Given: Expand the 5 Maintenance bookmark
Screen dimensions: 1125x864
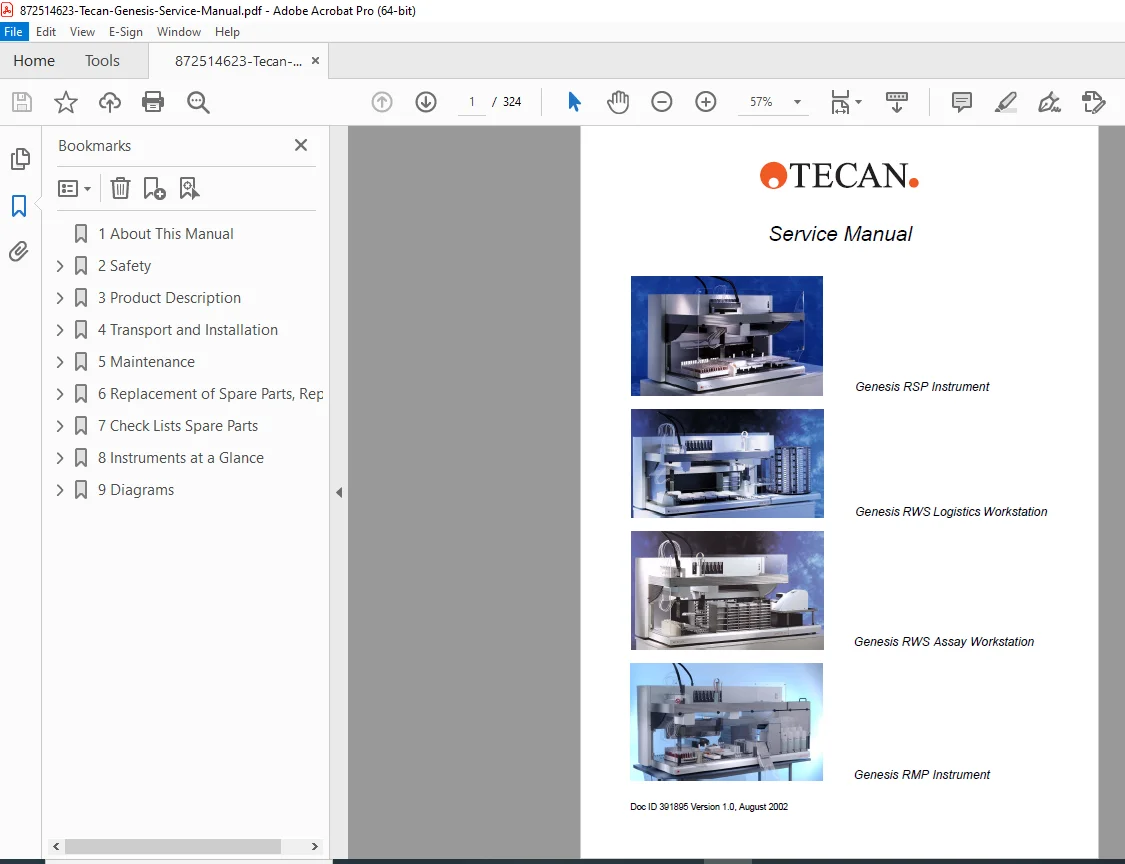Looking at the screenshot, I should click(60, 362).
